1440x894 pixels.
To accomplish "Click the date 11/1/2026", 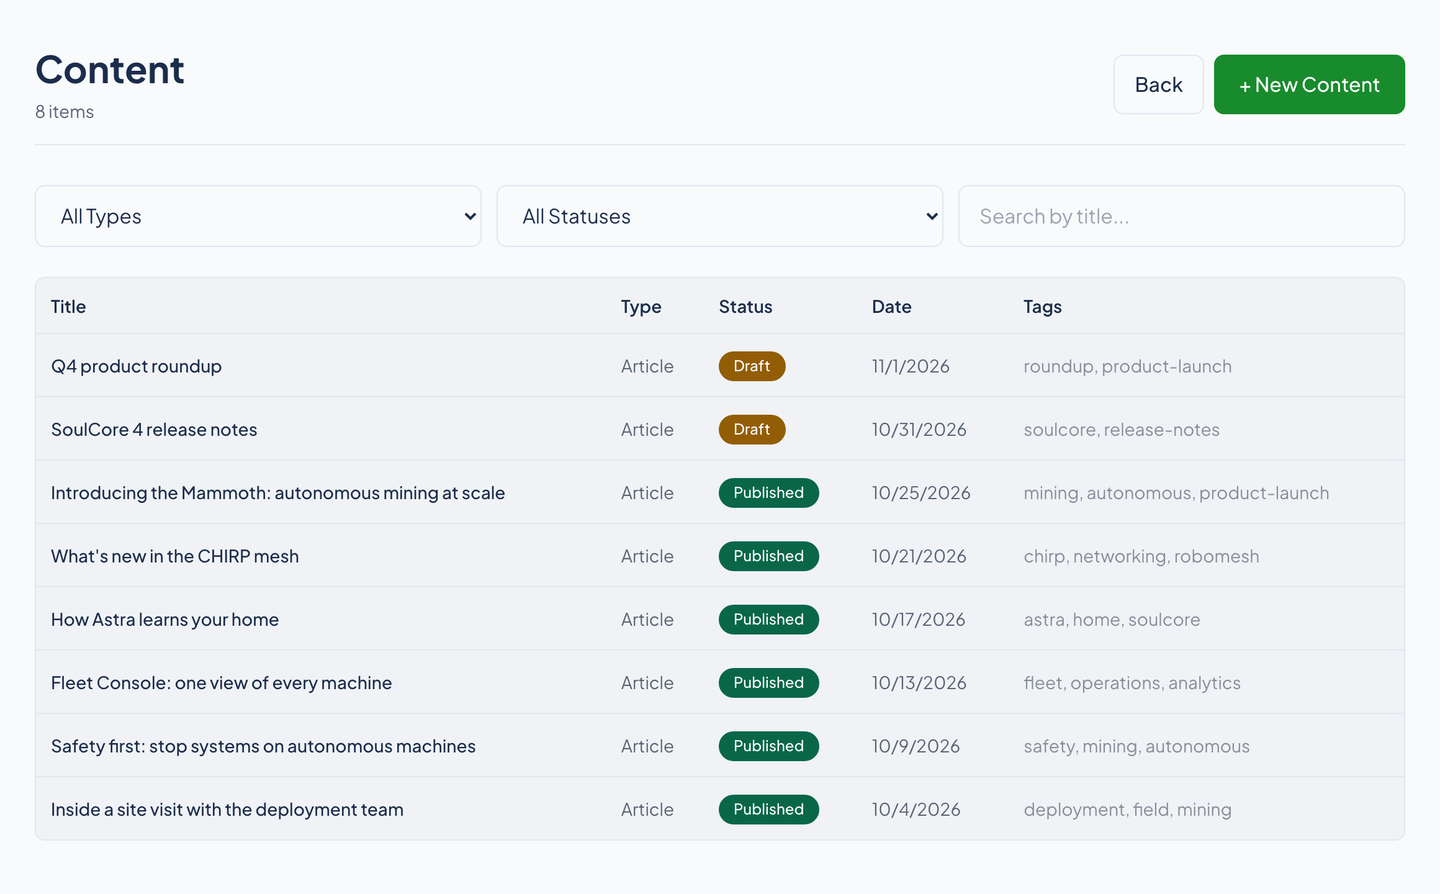I will 911,366.
